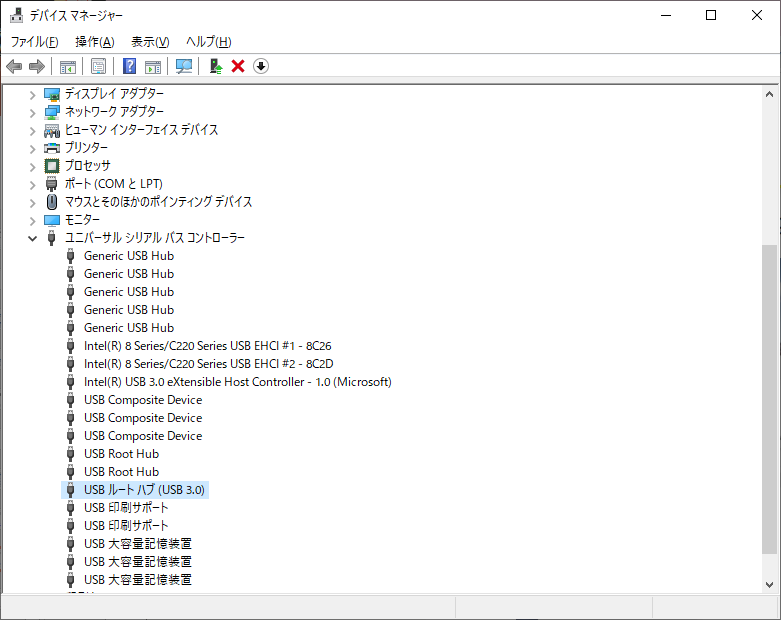Click Scan for hardware changes icon
The width and height of the screenshot is (781, 620).
pyautogui.click(x=184, y=66)
